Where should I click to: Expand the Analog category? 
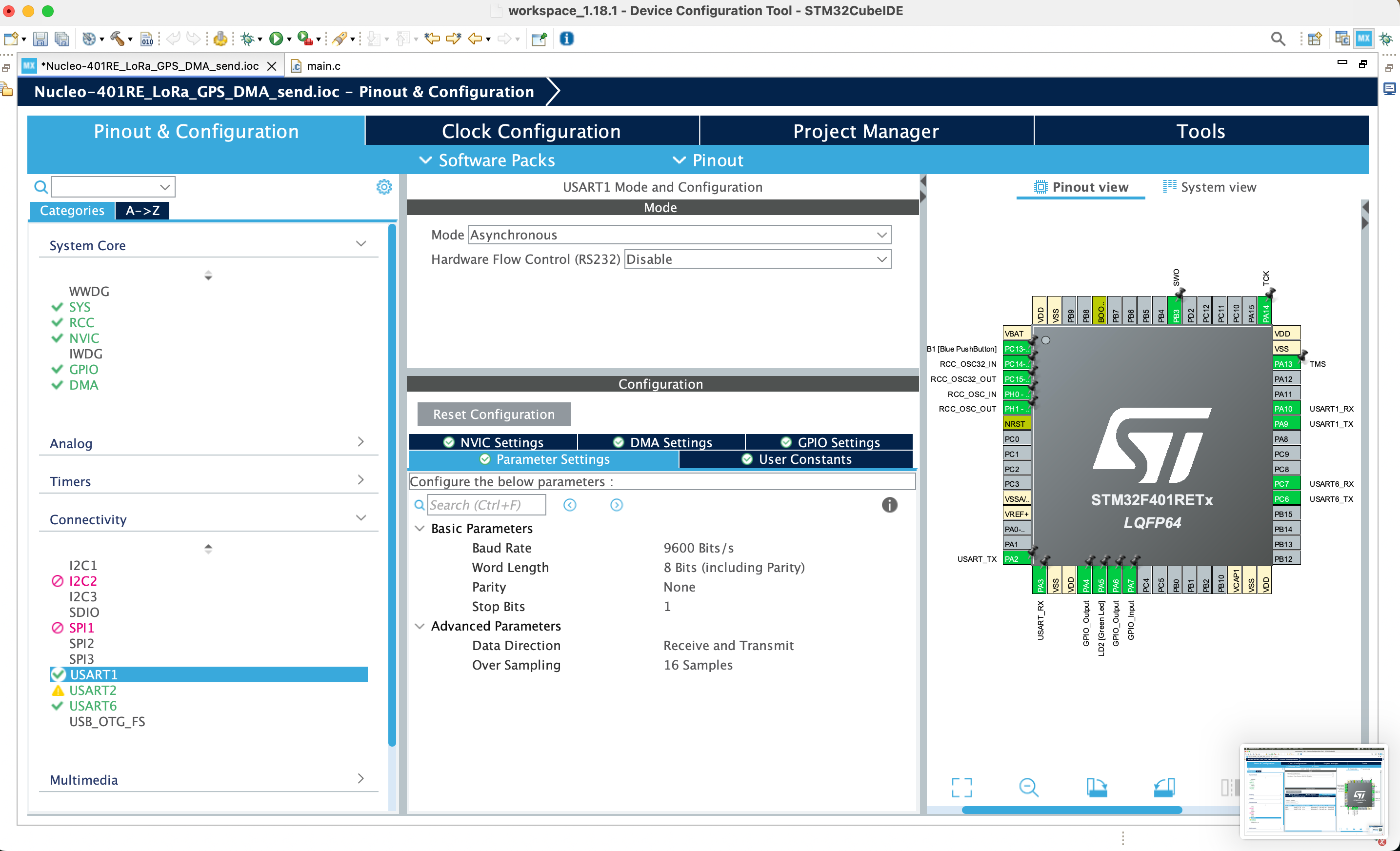pyautogui.click(x=361, y=442)
